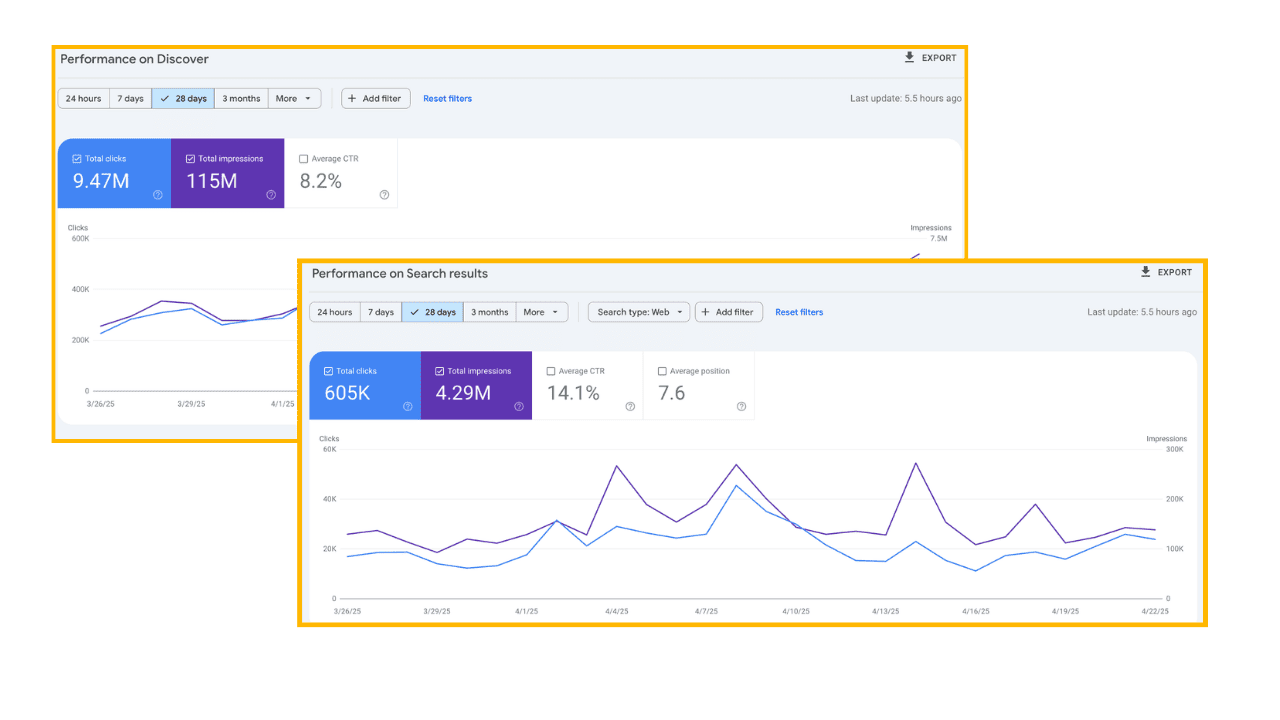This screenshot has width=1280, height=720.
Task: Open help icon on 605K Total clicks card
Action: (x=408, y=406)
